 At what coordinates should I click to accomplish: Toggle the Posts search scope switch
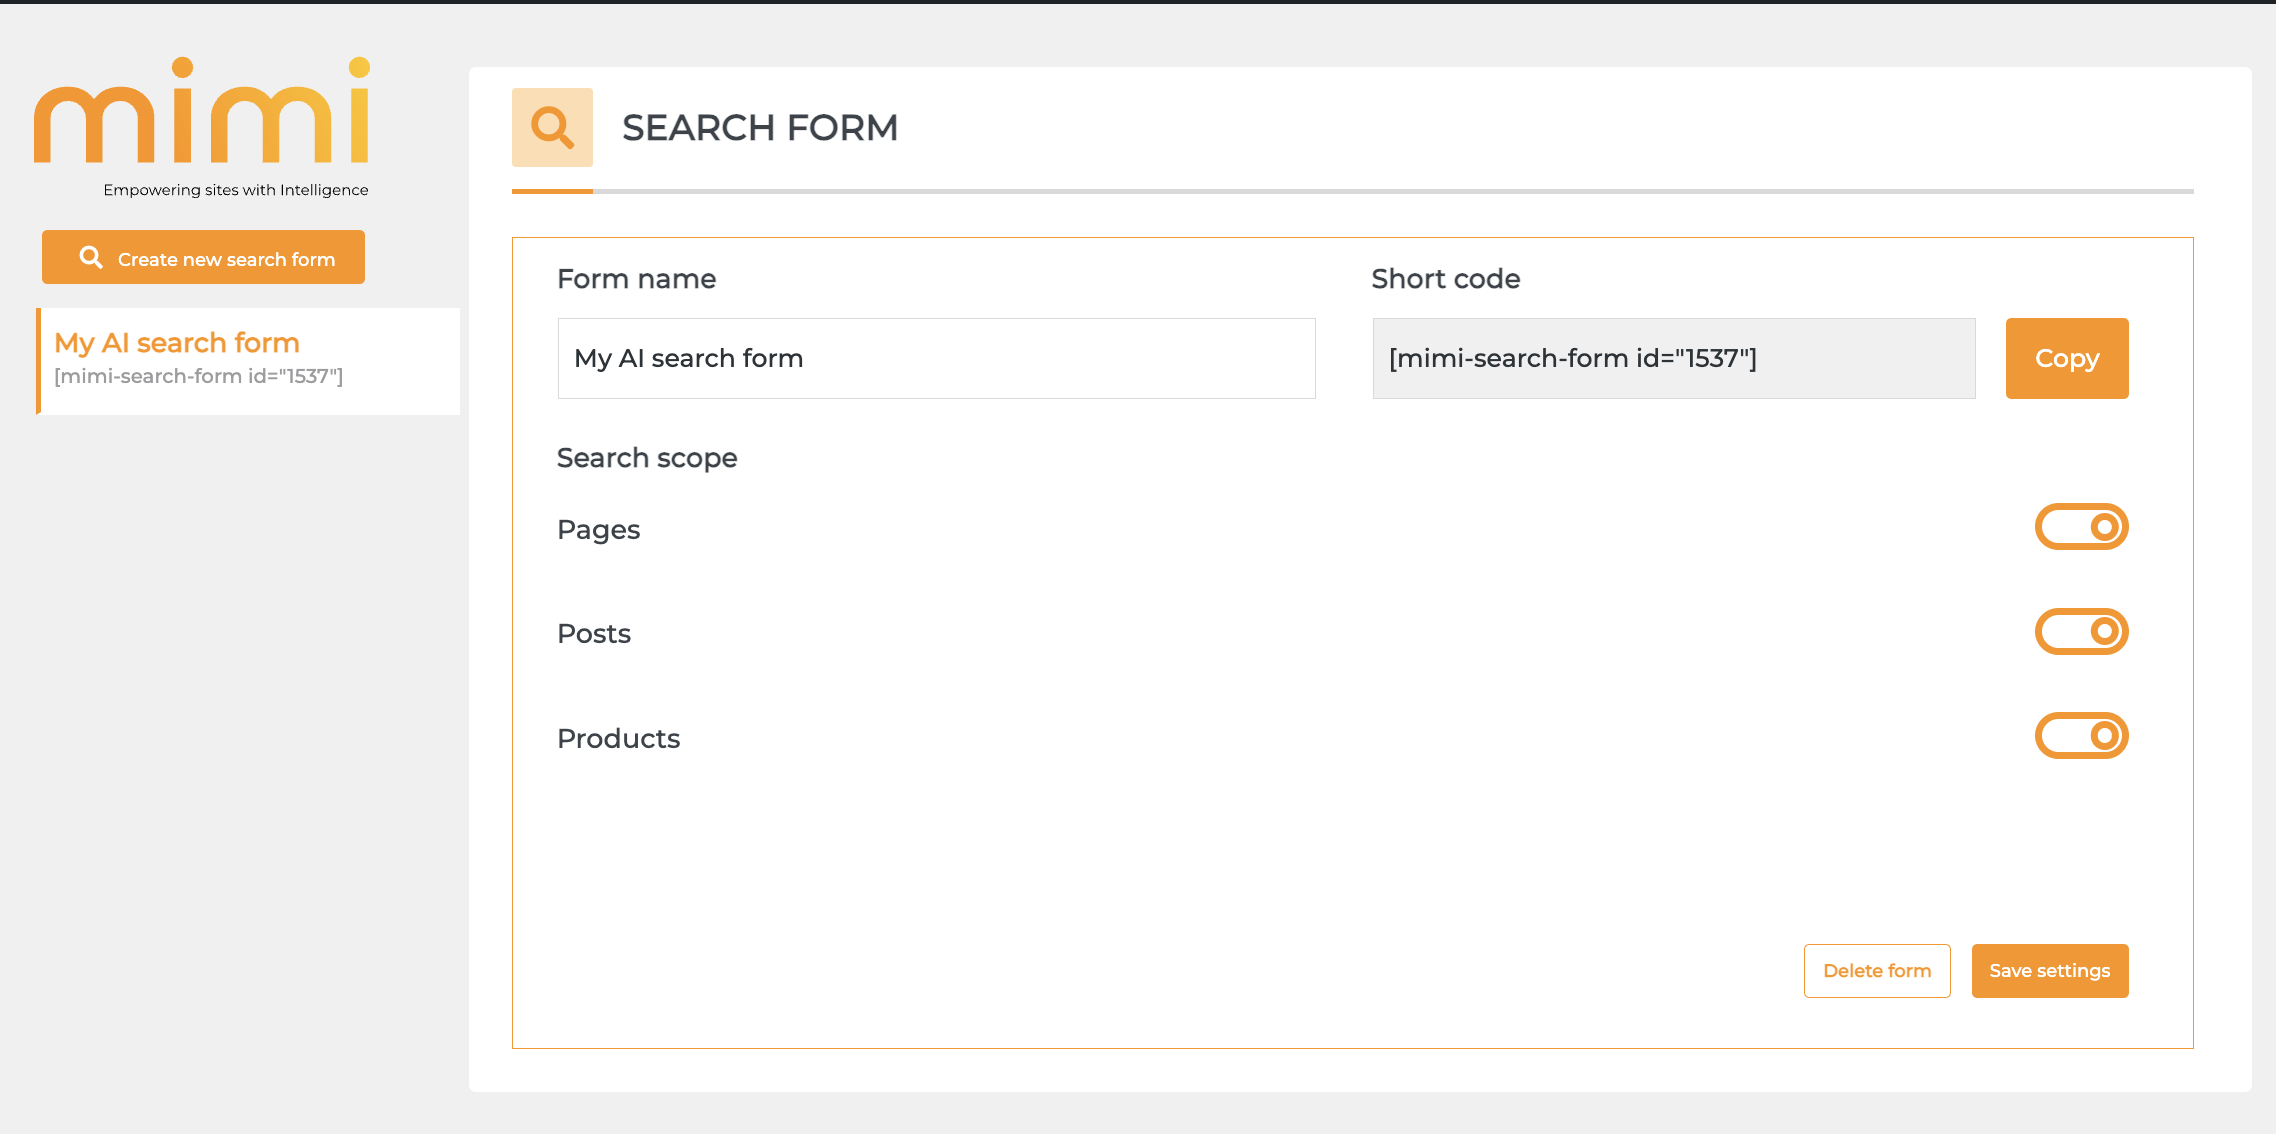point(2081,631)
